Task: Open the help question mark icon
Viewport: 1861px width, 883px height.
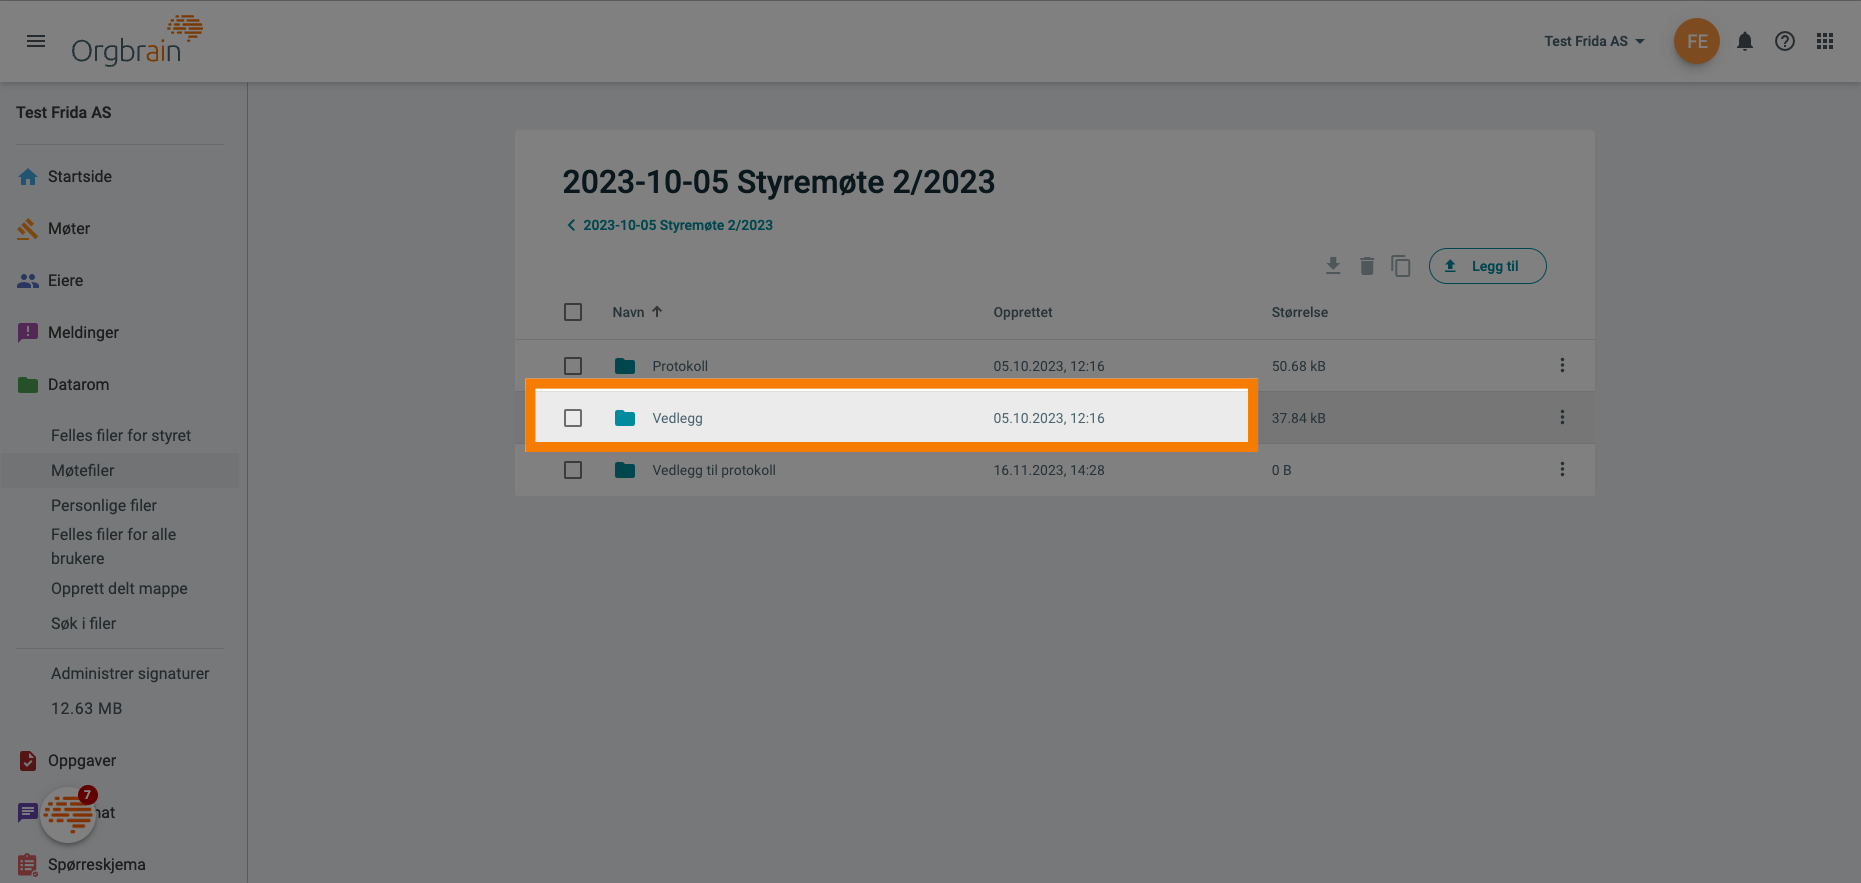Action: [x=1785, y=41]
